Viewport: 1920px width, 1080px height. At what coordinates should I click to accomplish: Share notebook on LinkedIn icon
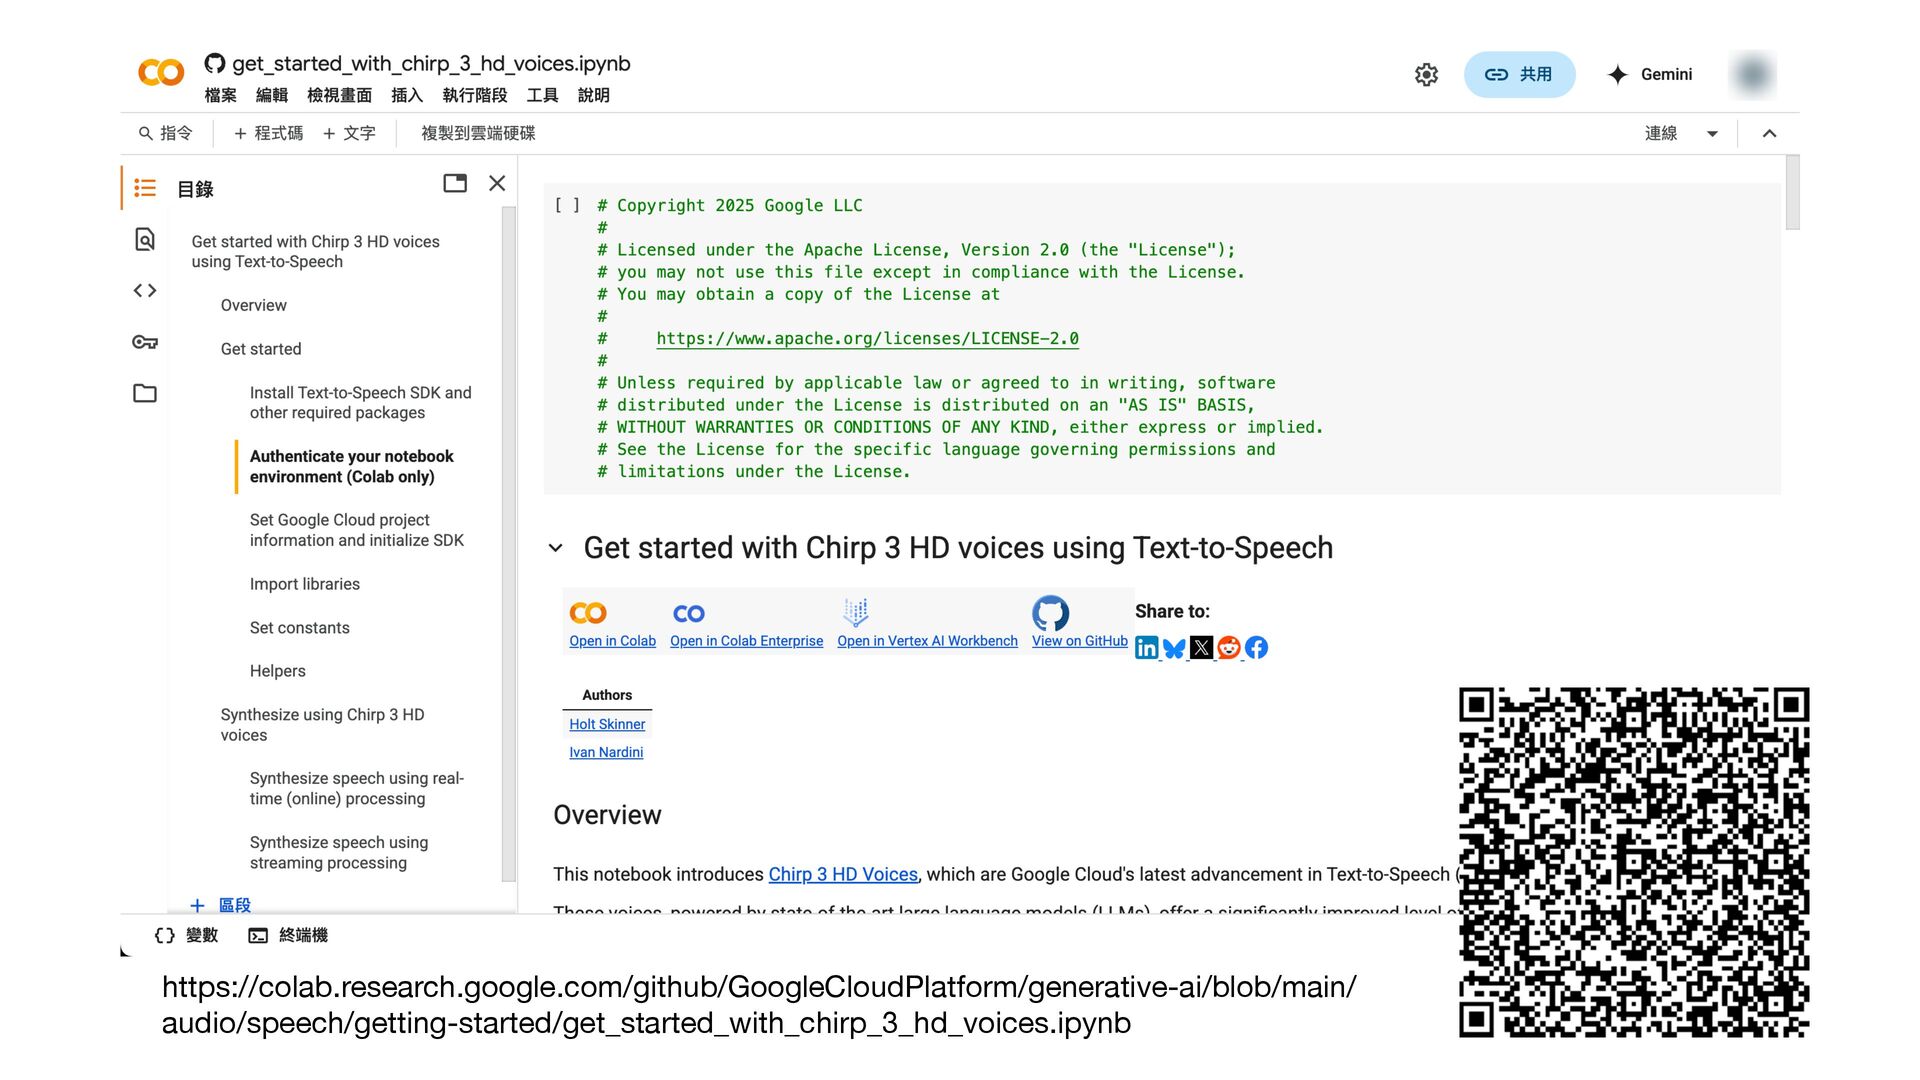(1146, 648)
